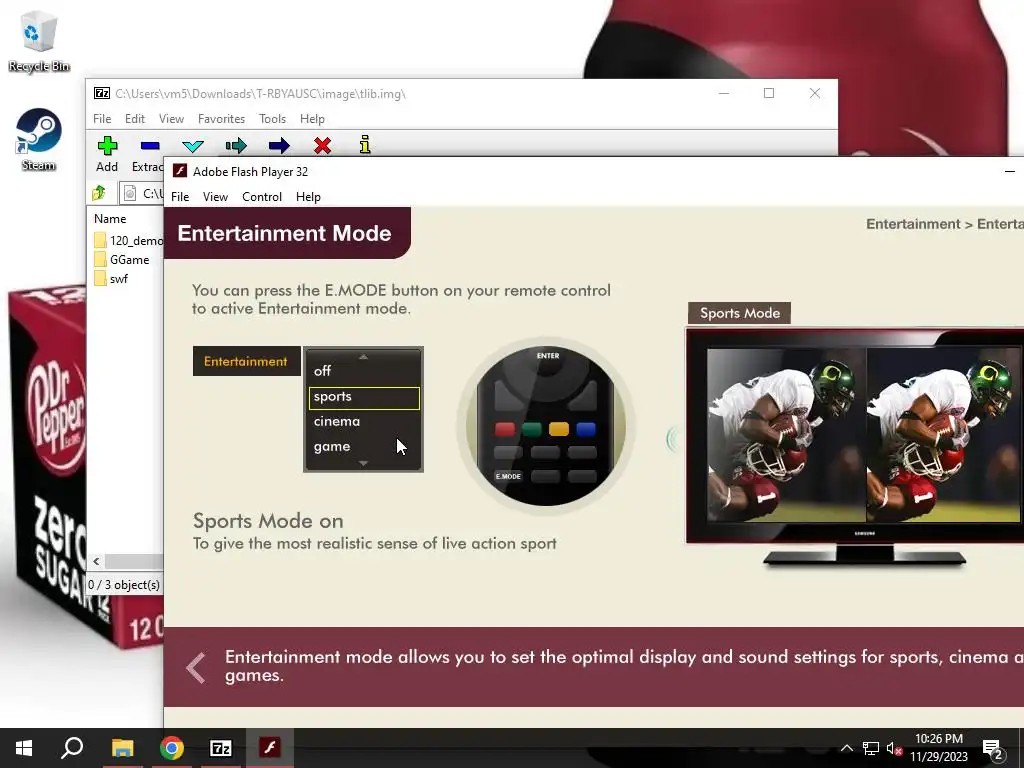Open File Explorer from taskbar
1024x768 pixels.
pos(122,748)
